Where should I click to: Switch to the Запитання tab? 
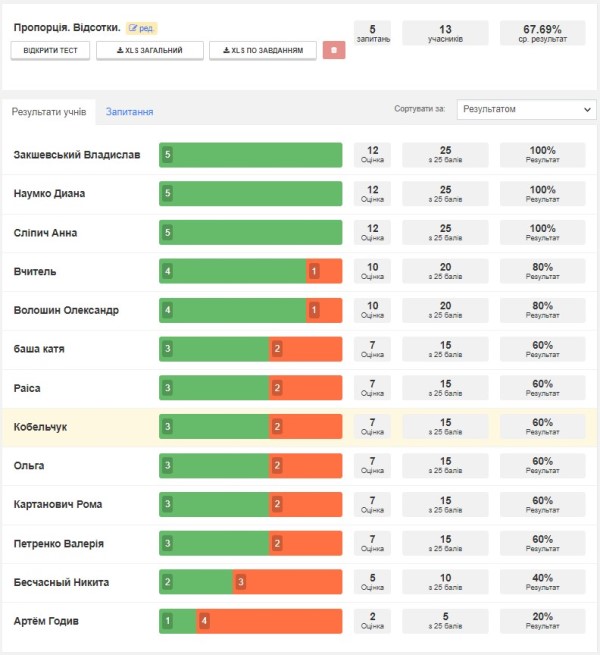point(130,112)
